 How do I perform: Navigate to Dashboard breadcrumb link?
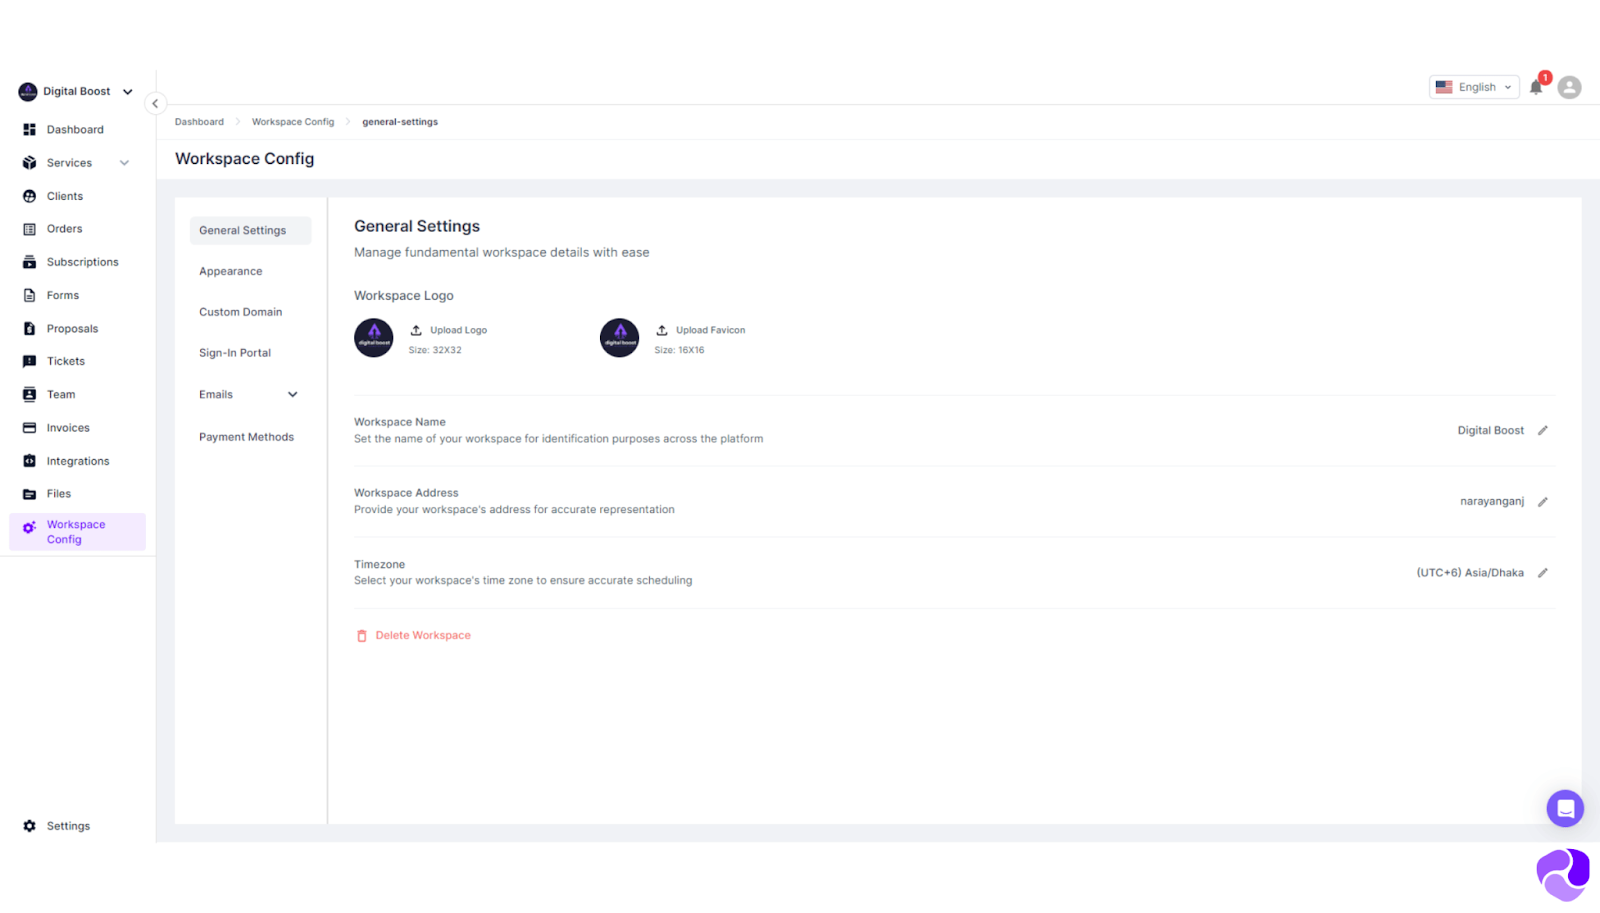click(x=199, y=122)
